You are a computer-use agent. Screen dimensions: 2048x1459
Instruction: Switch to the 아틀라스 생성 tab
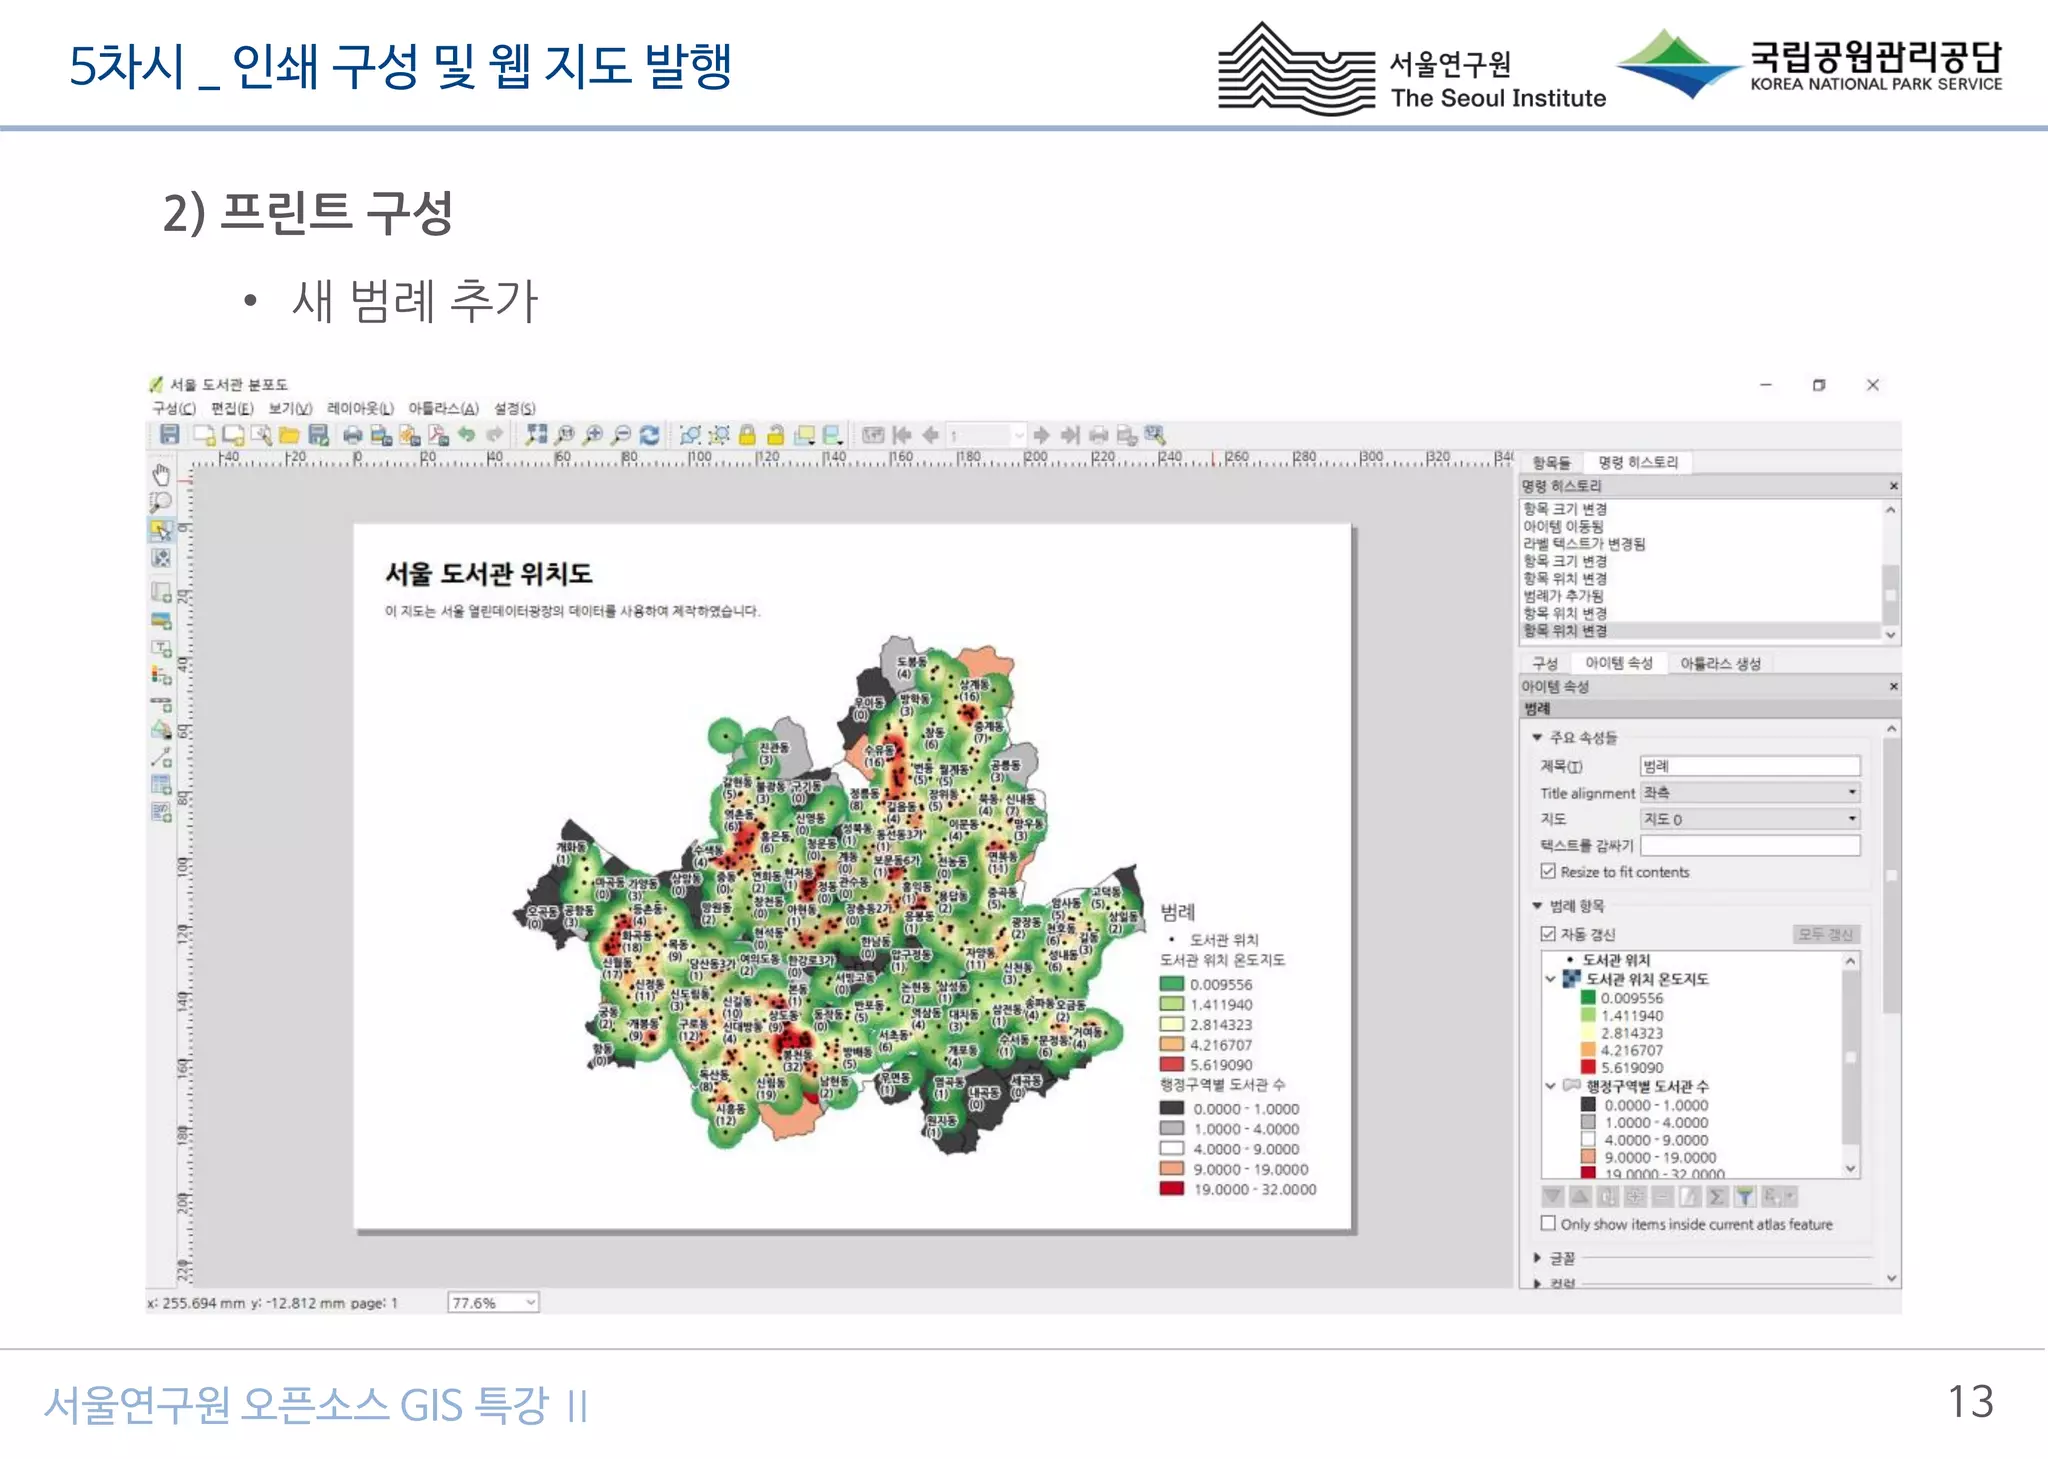tap(1720, 663)
